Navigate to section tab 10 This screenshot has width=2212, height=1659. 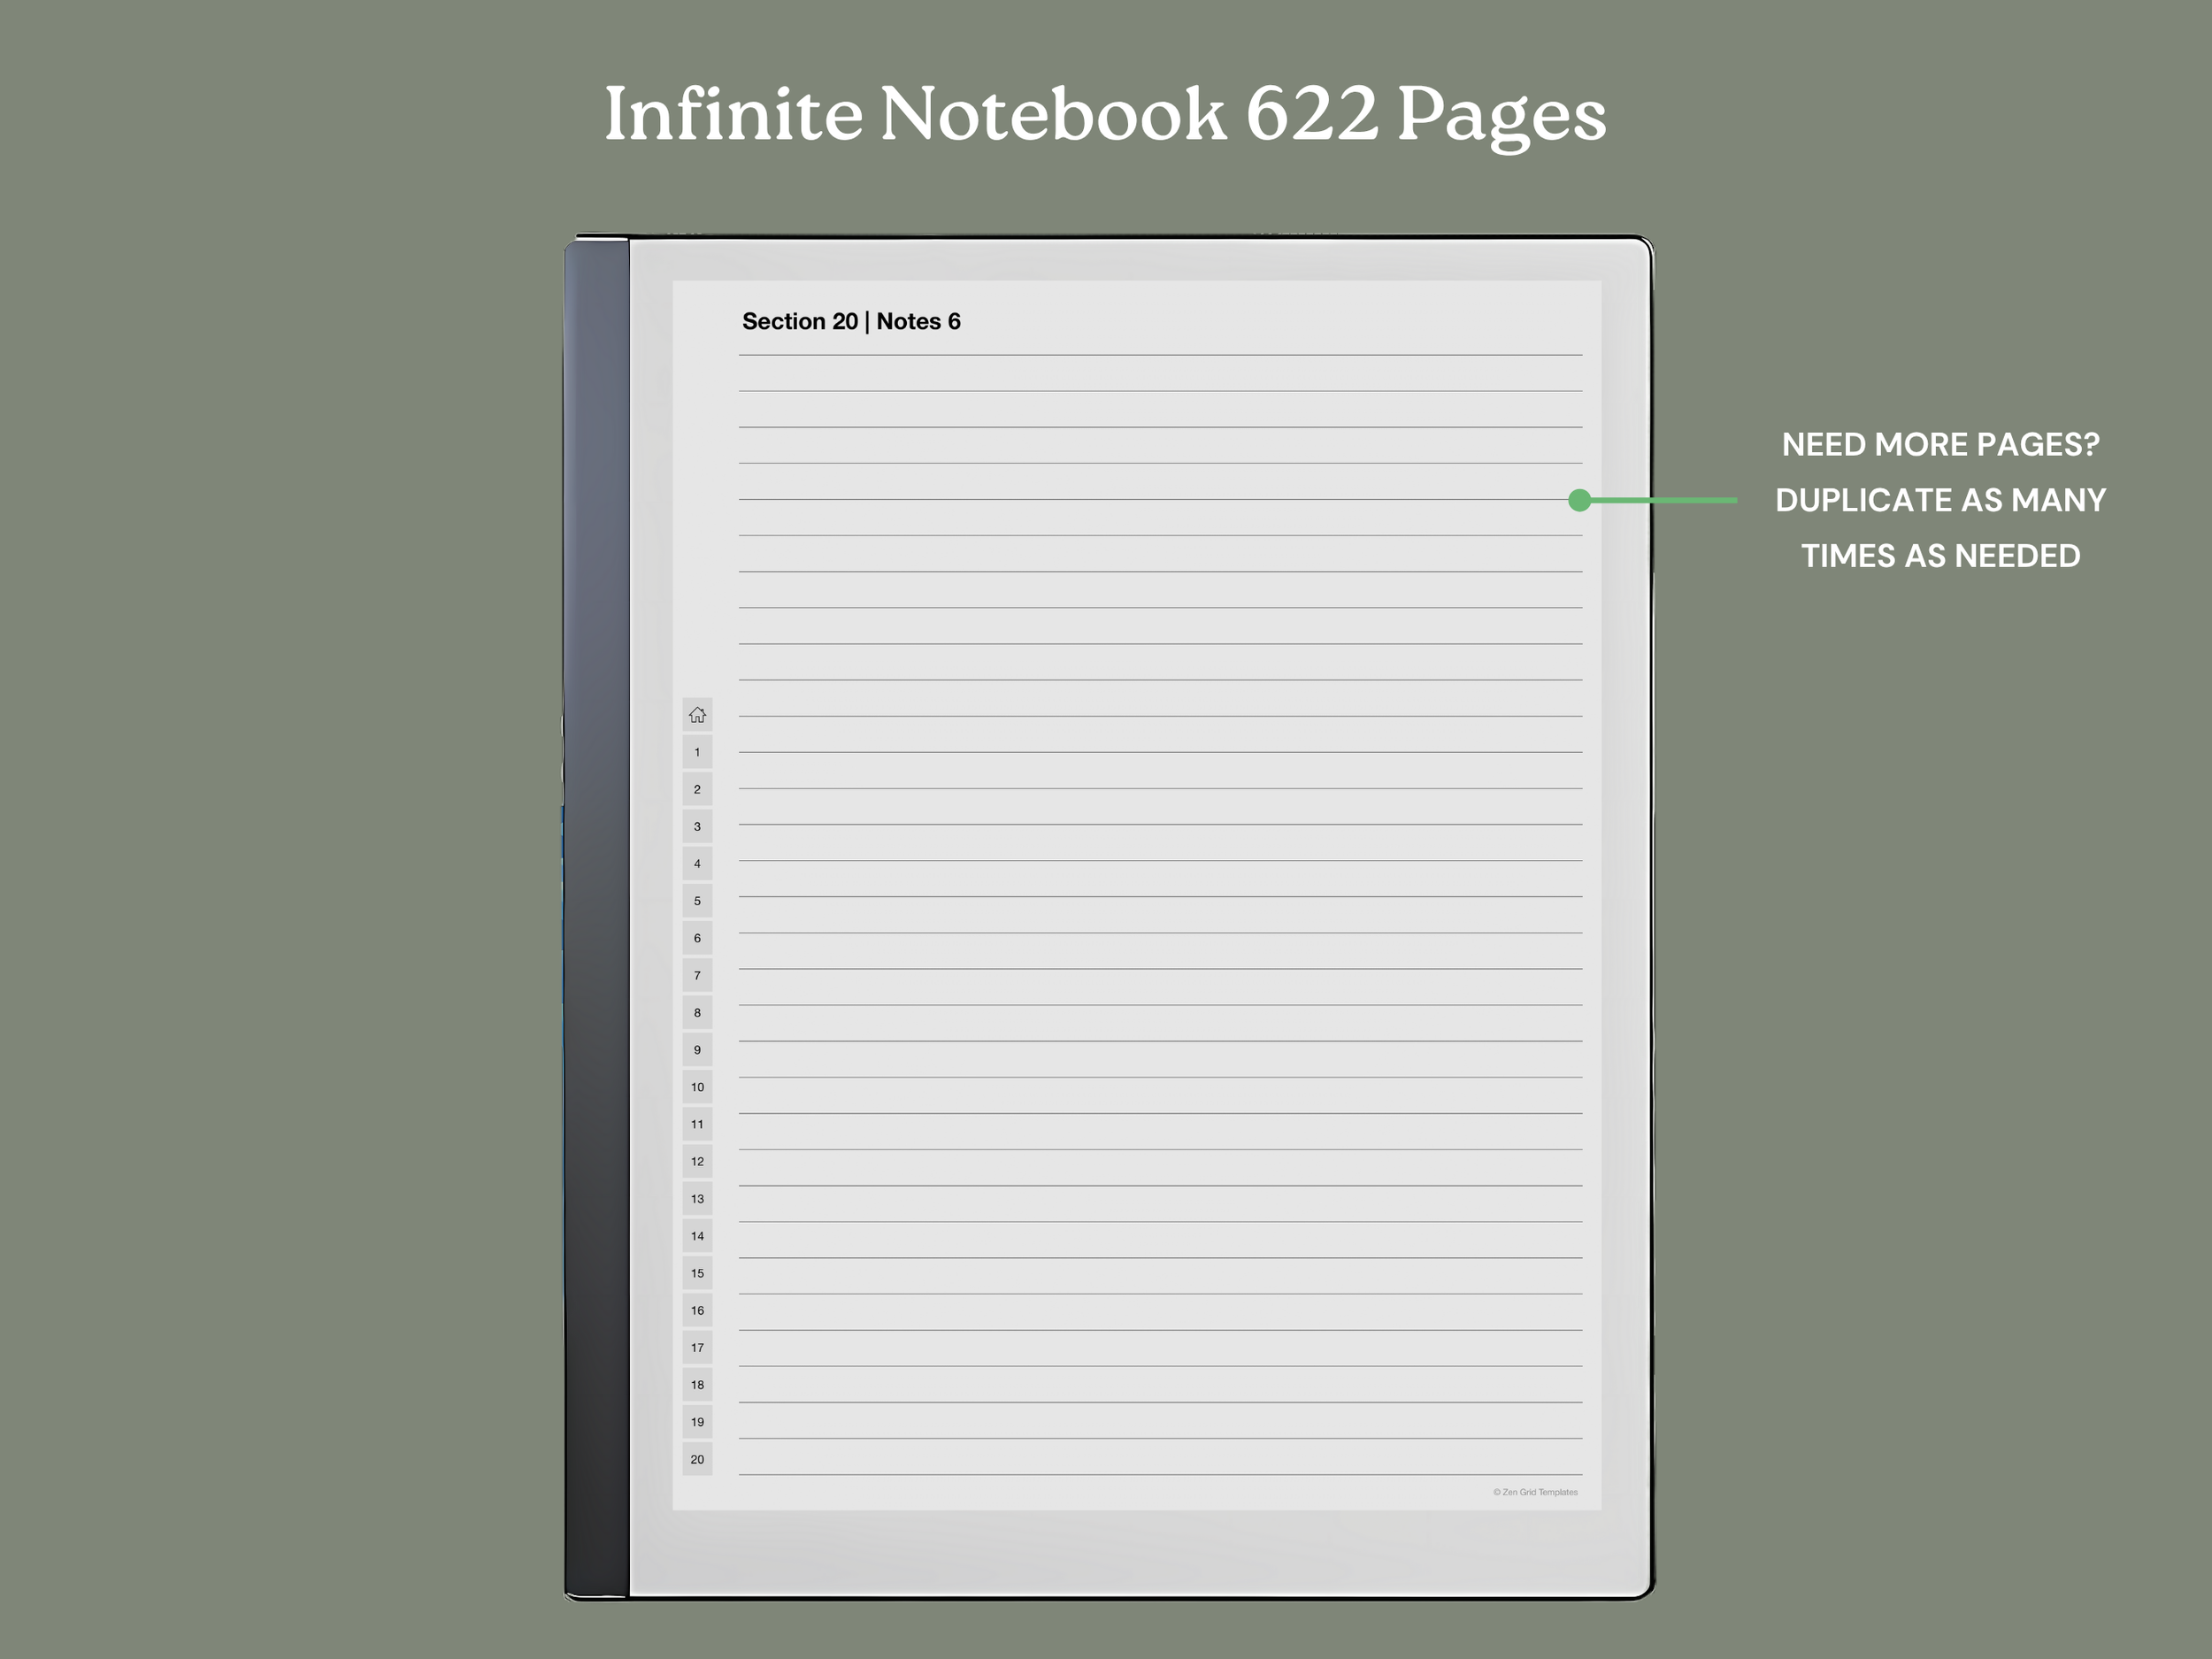click(x=697, y=1087)
